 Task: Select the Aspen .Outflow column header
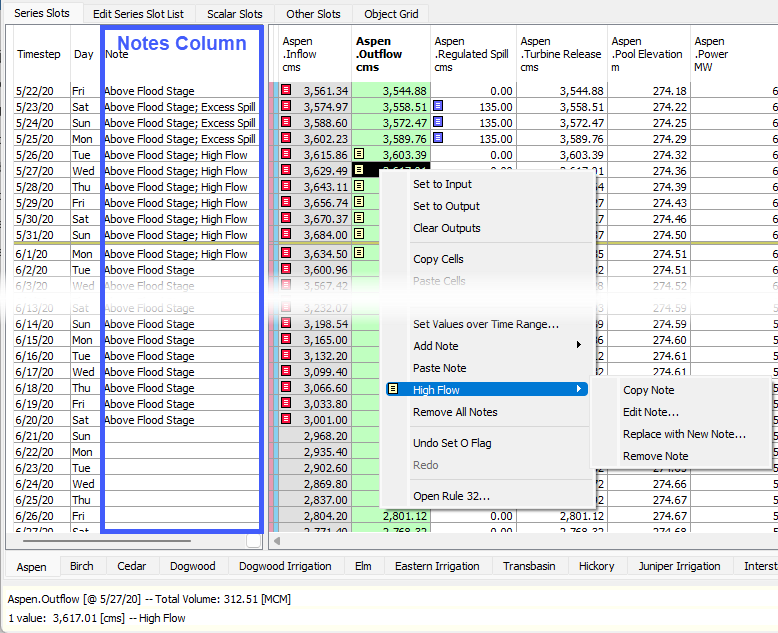pos(380,54)
